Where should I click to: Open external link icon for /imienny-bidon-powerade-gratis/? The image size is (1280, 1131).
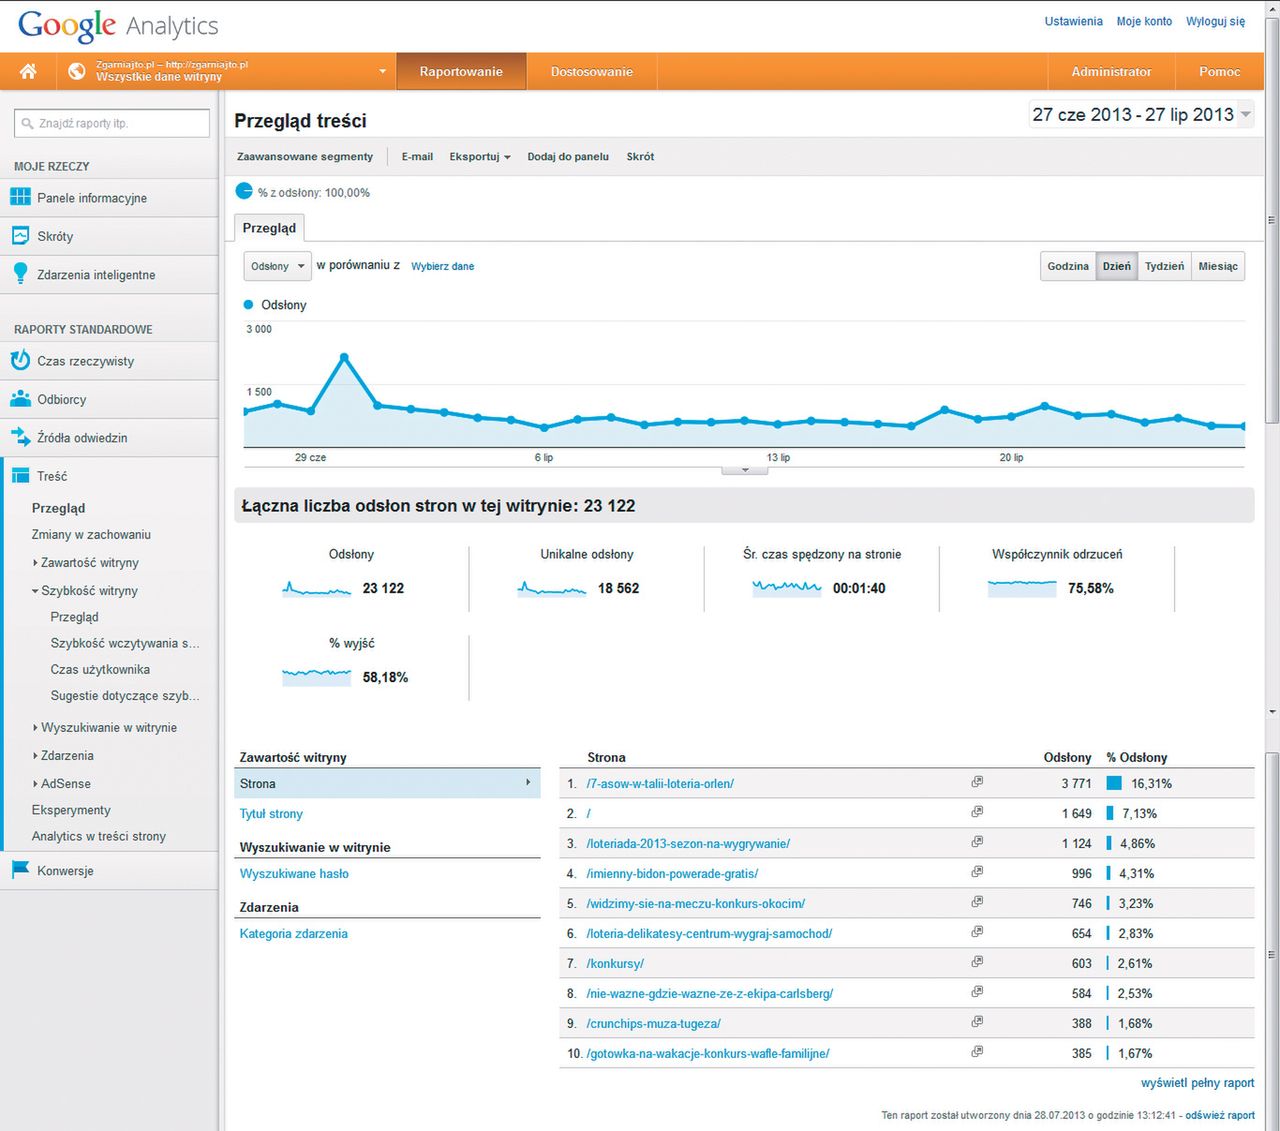tap(977, 872)
